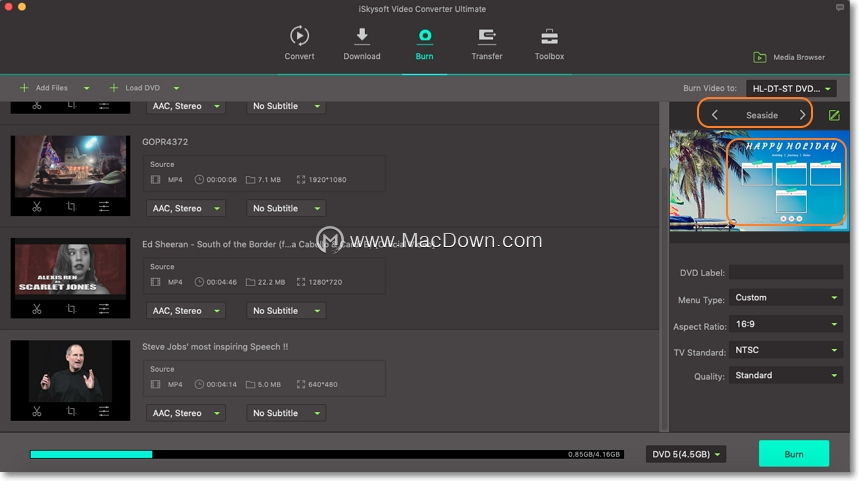Click the disc capacity progress bar

[327, 454]
